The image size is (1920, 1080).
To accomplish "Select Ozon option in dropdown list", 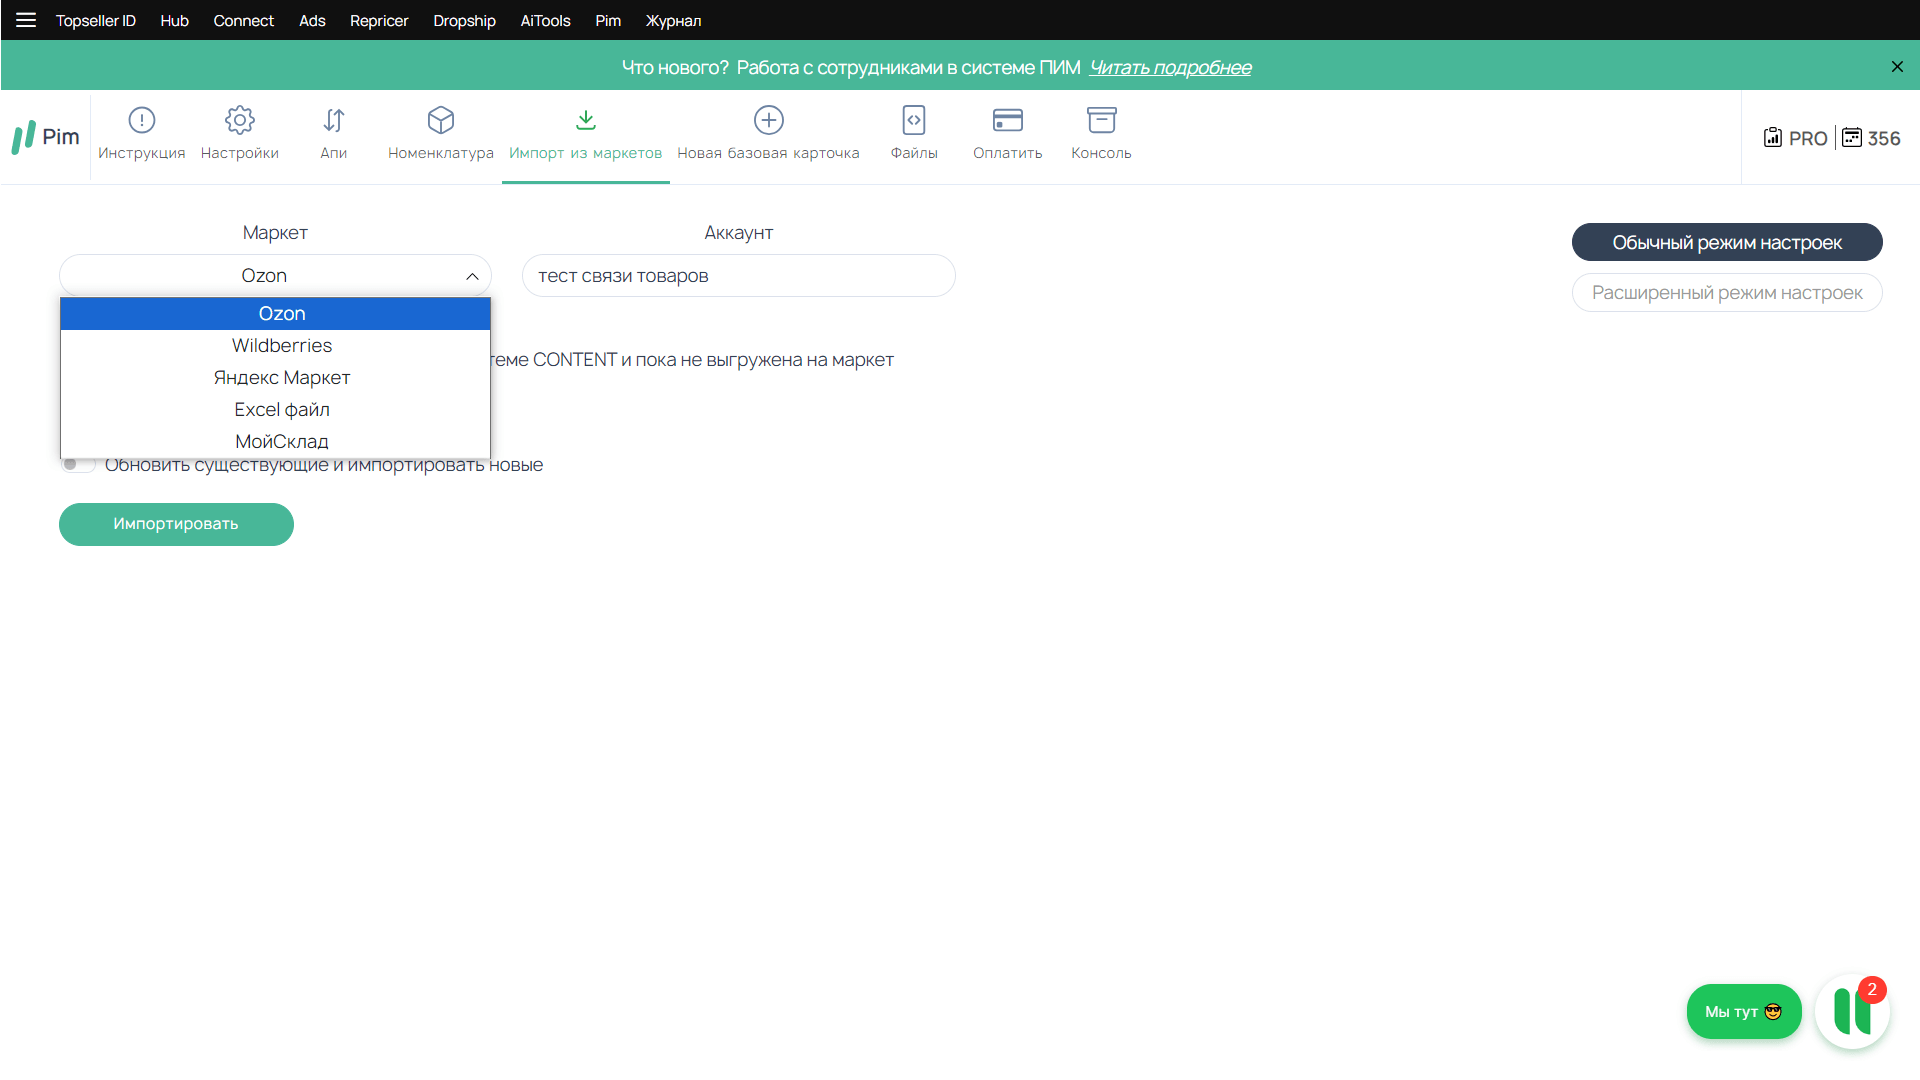I will point(275,313).
